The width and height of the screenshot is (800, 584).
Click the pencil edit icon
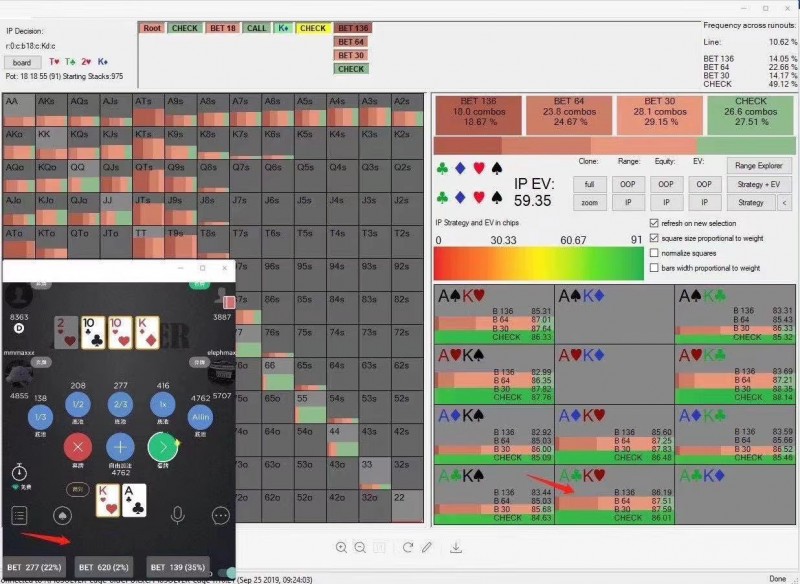(427, 547)
